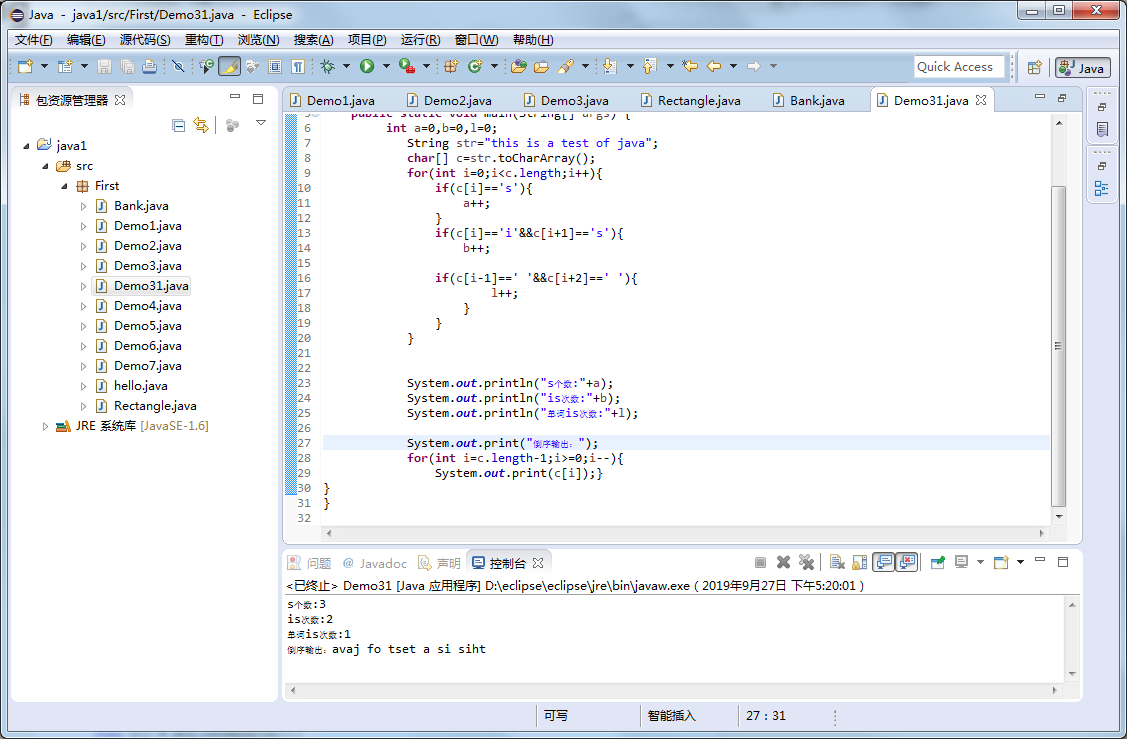Image resolution: width=1127 pixels, height=739 pixels.
Task: Click the Previous Annotation icon
Action: click(649, 67)
